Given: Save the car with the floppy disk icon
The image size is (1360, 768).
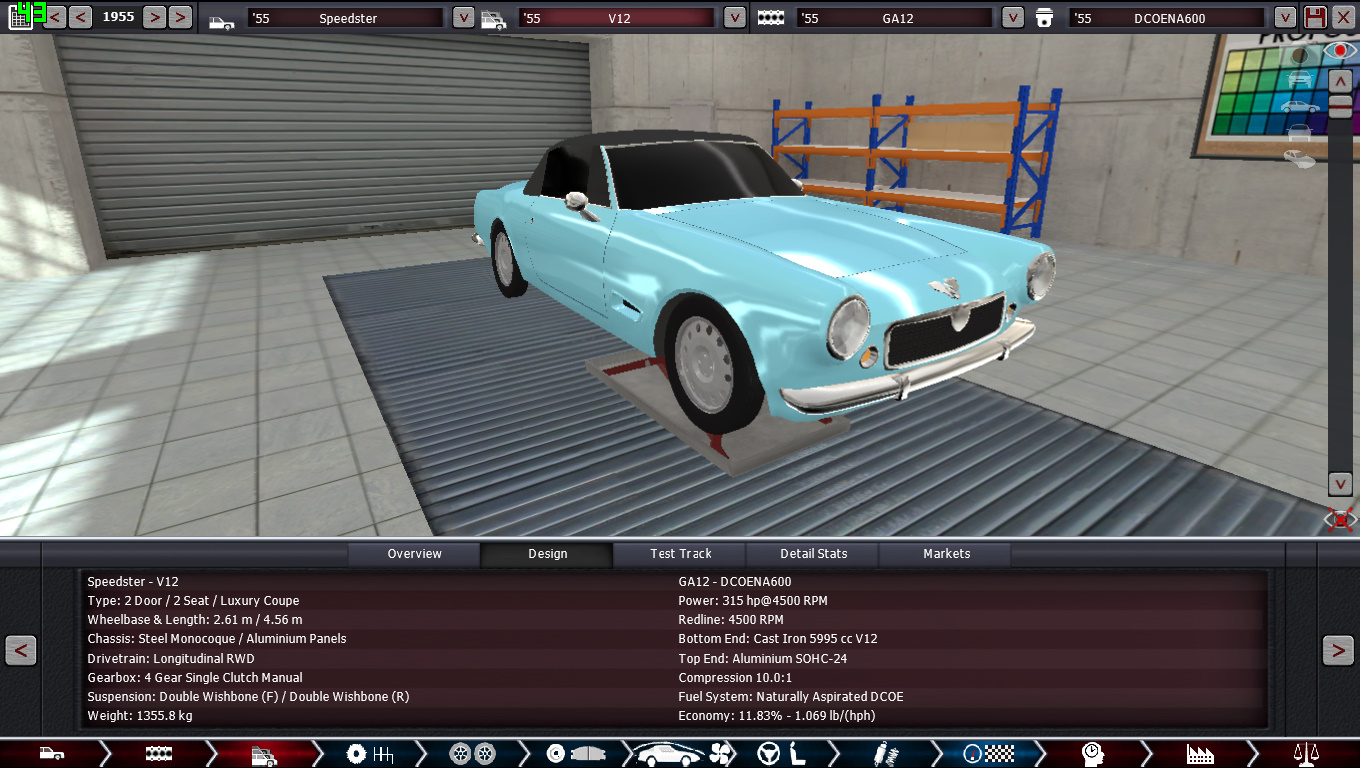Looking at the screenshot, I should tap(1315, 17).
